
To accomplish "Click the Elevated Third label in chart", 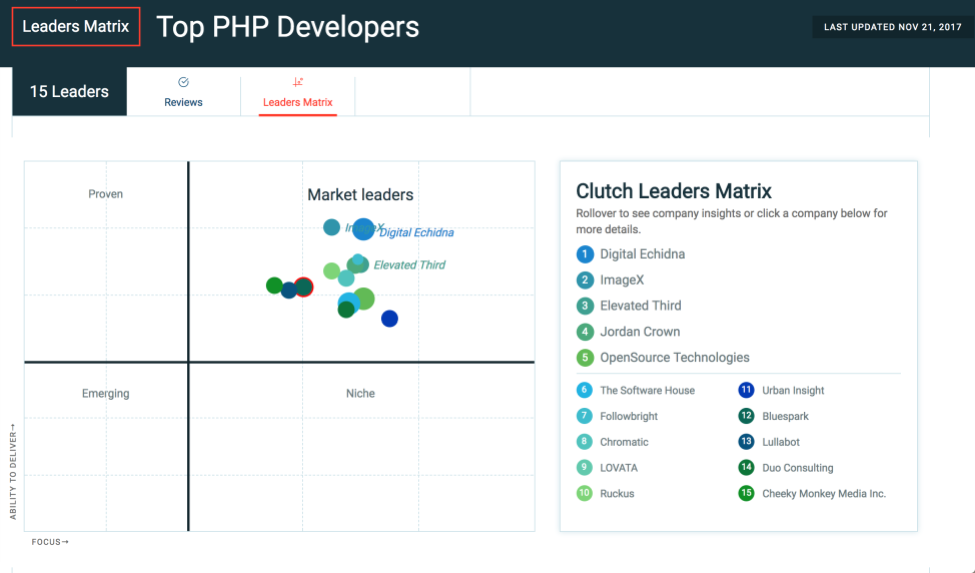I will (x=409, y=265).
